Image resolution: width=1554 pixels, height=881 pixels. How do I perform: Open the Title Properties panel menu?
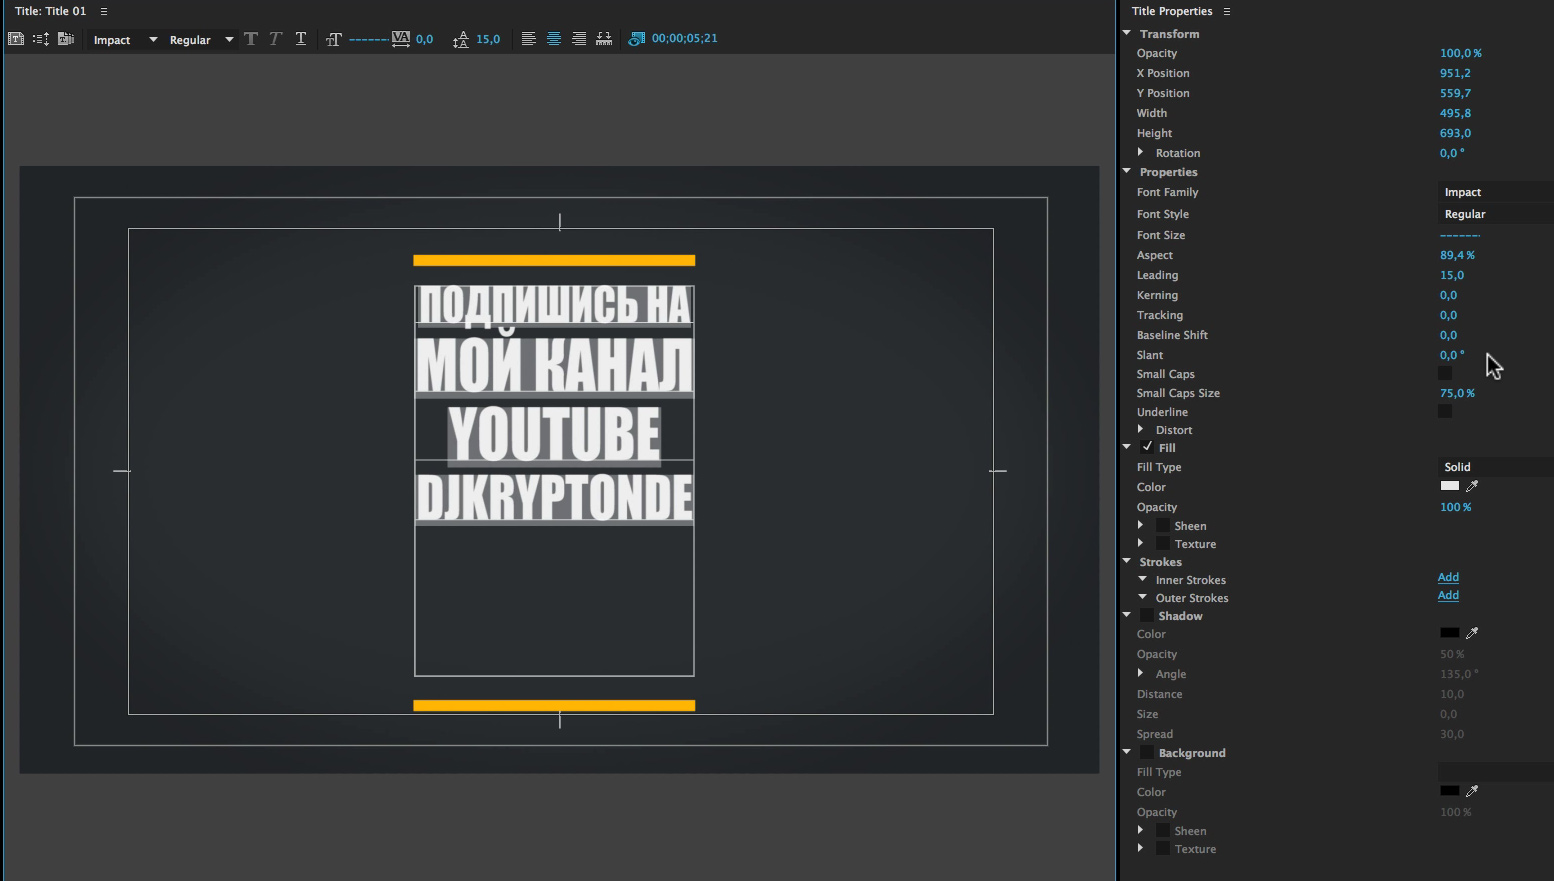tap(1227, 12)
